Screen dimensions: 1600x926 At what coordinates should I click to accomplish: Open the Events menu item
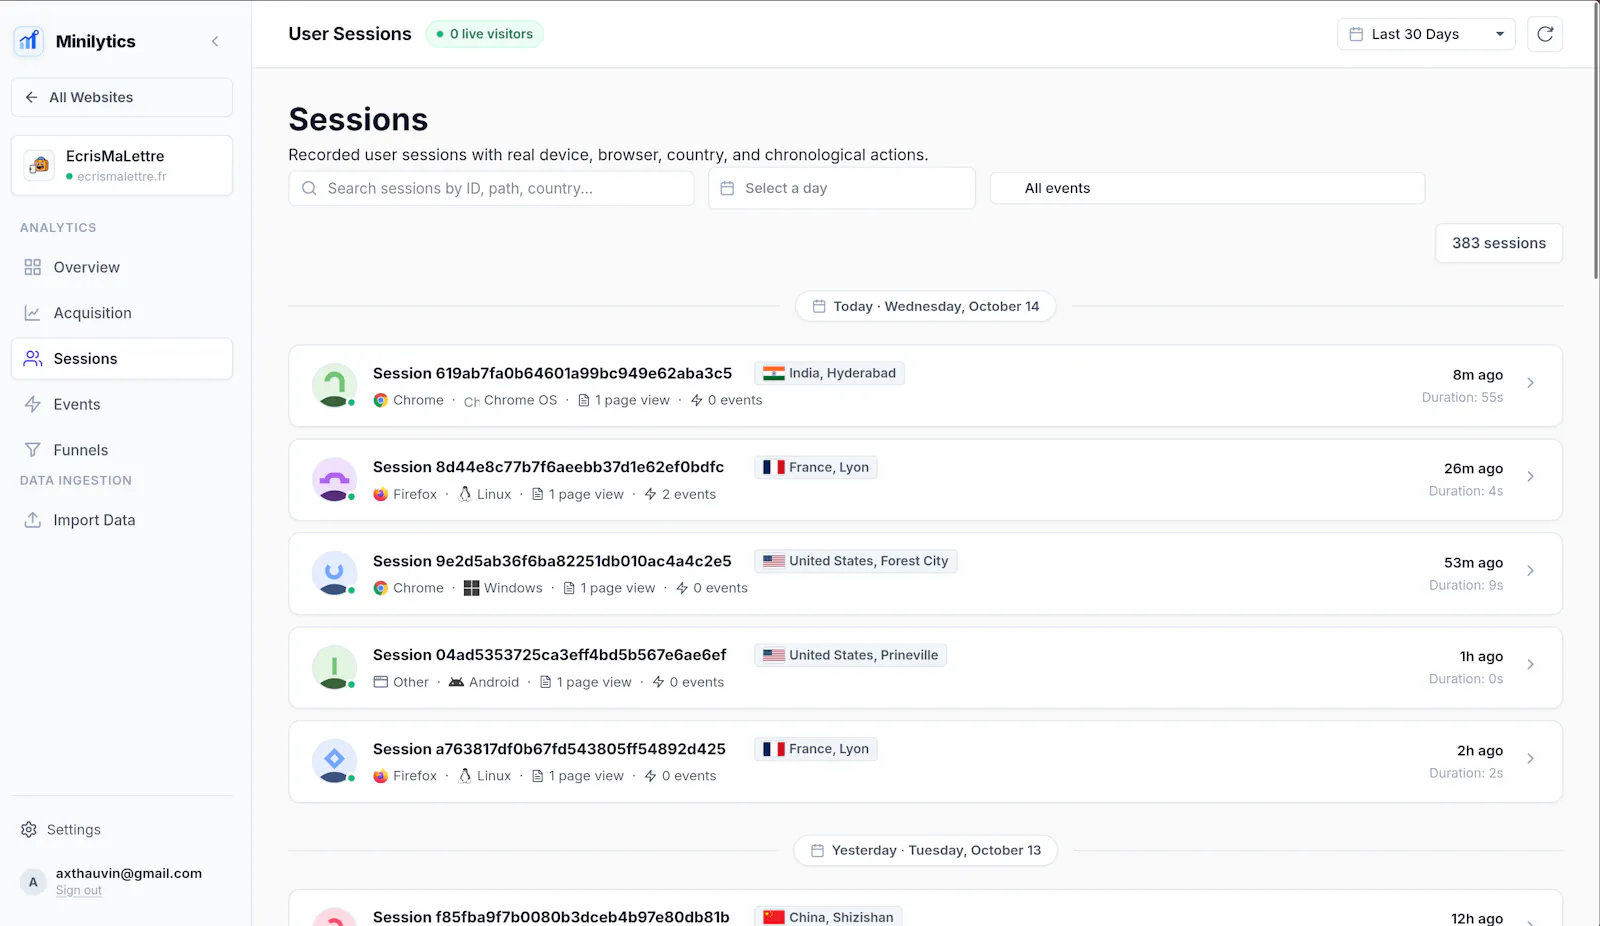click(x=122, y=404)
